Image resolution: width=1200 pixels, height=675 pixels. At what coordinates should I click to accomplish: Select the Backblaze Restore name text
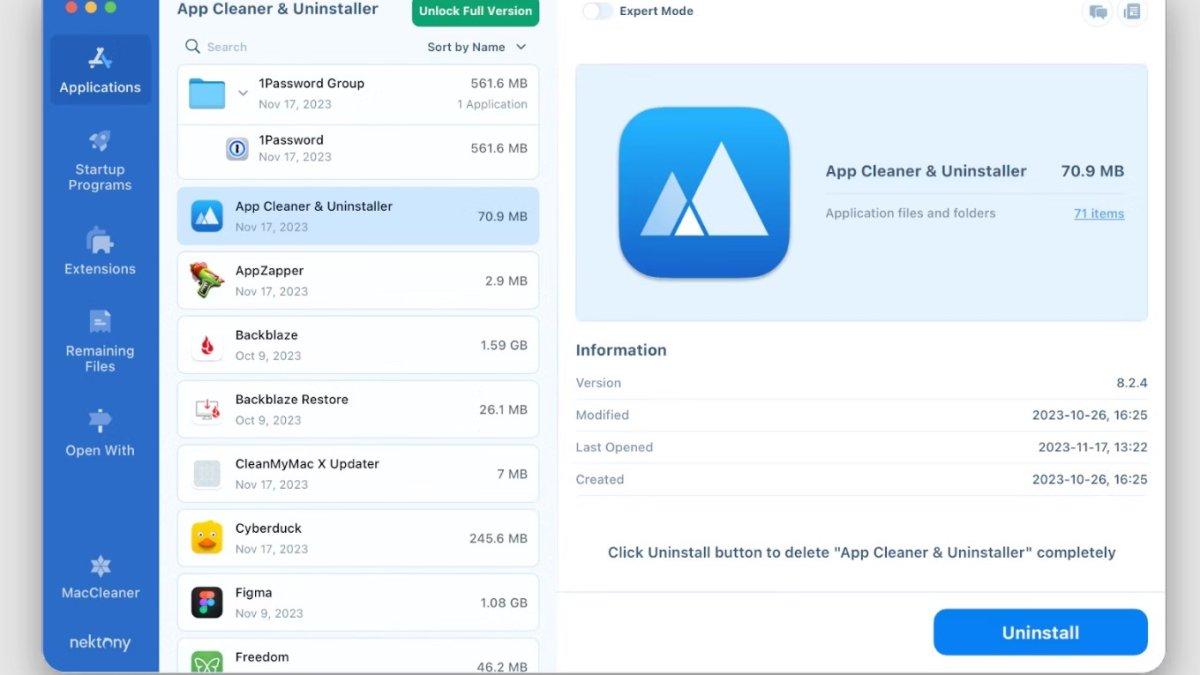[292, 399]
